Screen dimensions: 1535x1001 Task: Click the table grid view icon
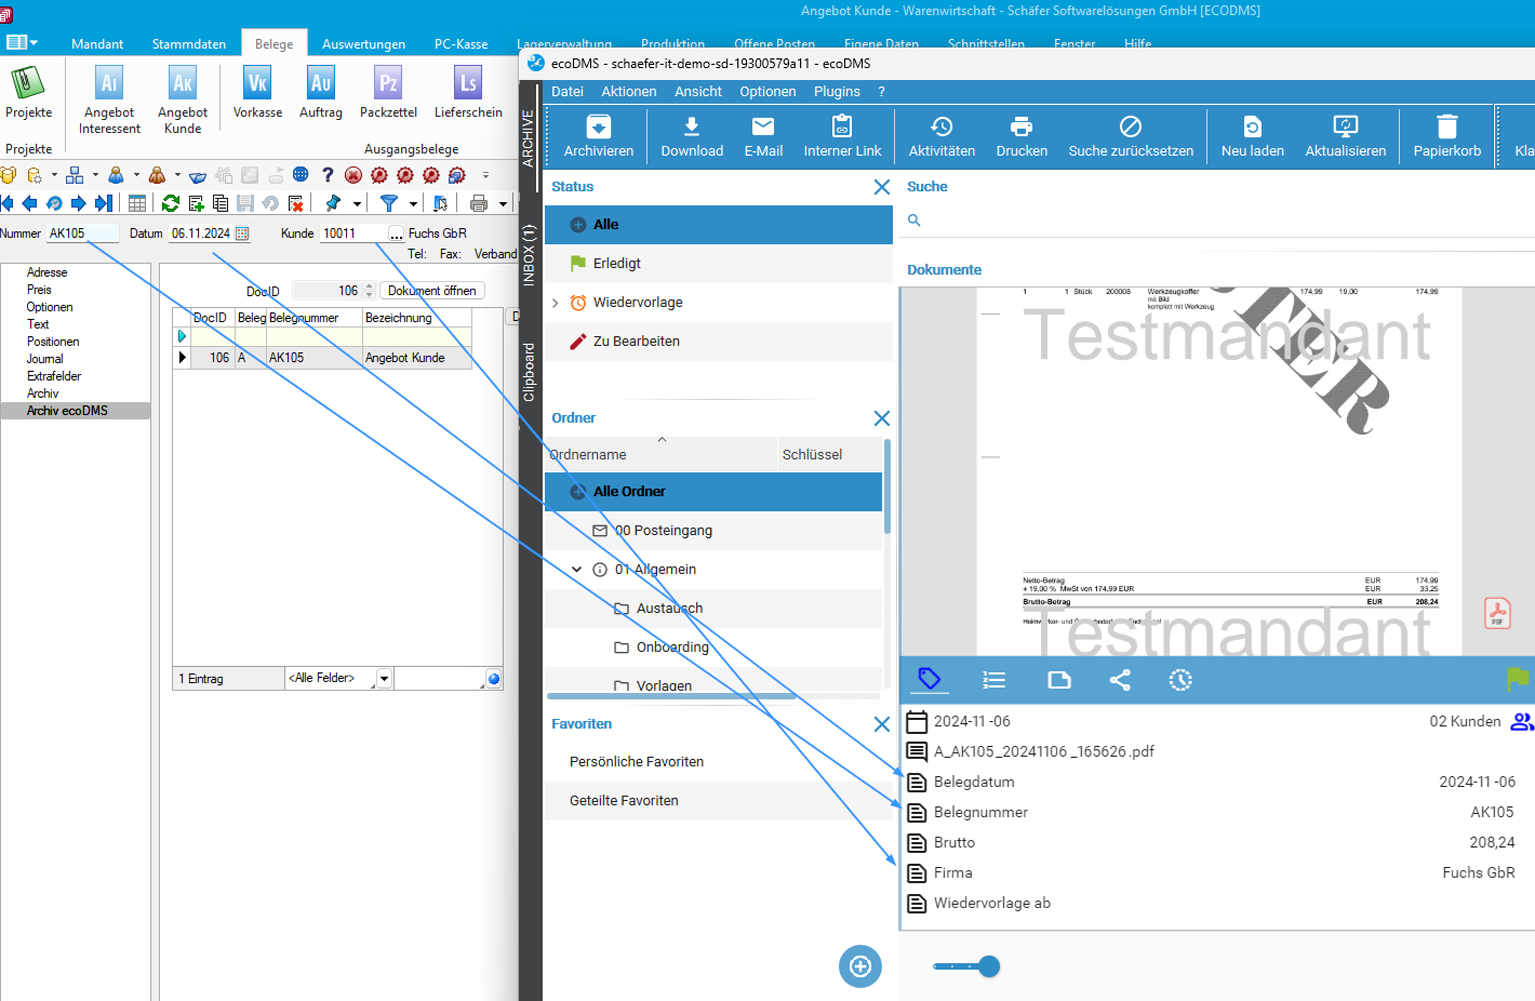tap(137, 203)
